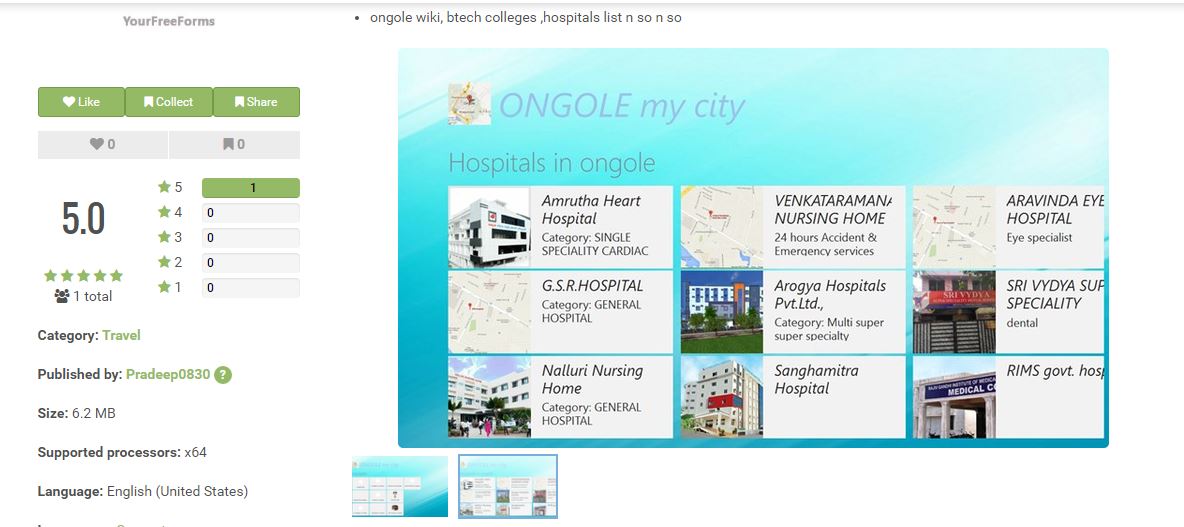Screen dimensions: 1184x527
Task: Click the Sanghamitra Hospital building image
Action: tap(721, 397)
